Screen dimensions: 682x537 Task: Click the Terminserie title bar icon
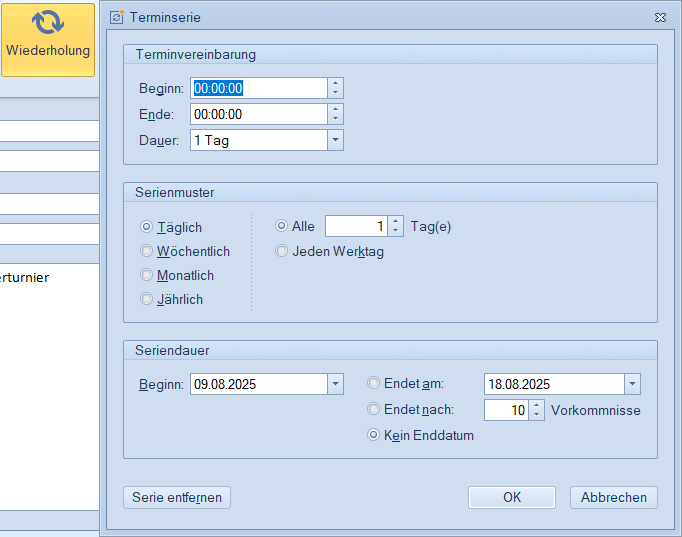[117, 17]
